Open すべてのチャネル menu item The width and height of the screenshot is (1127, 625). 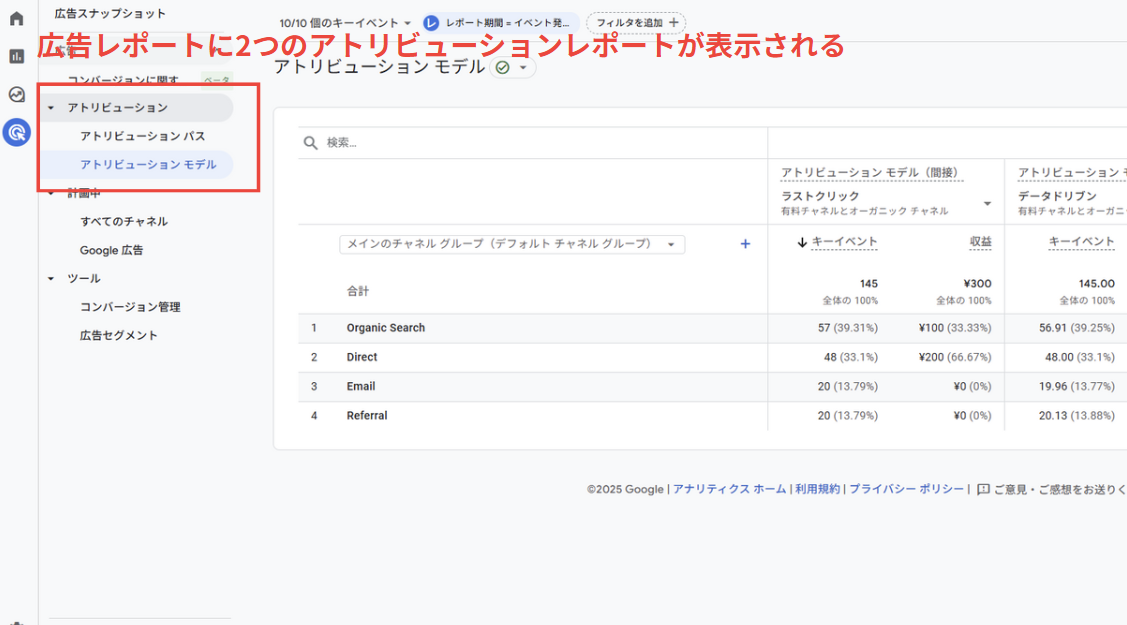click(x=124, y=221)
